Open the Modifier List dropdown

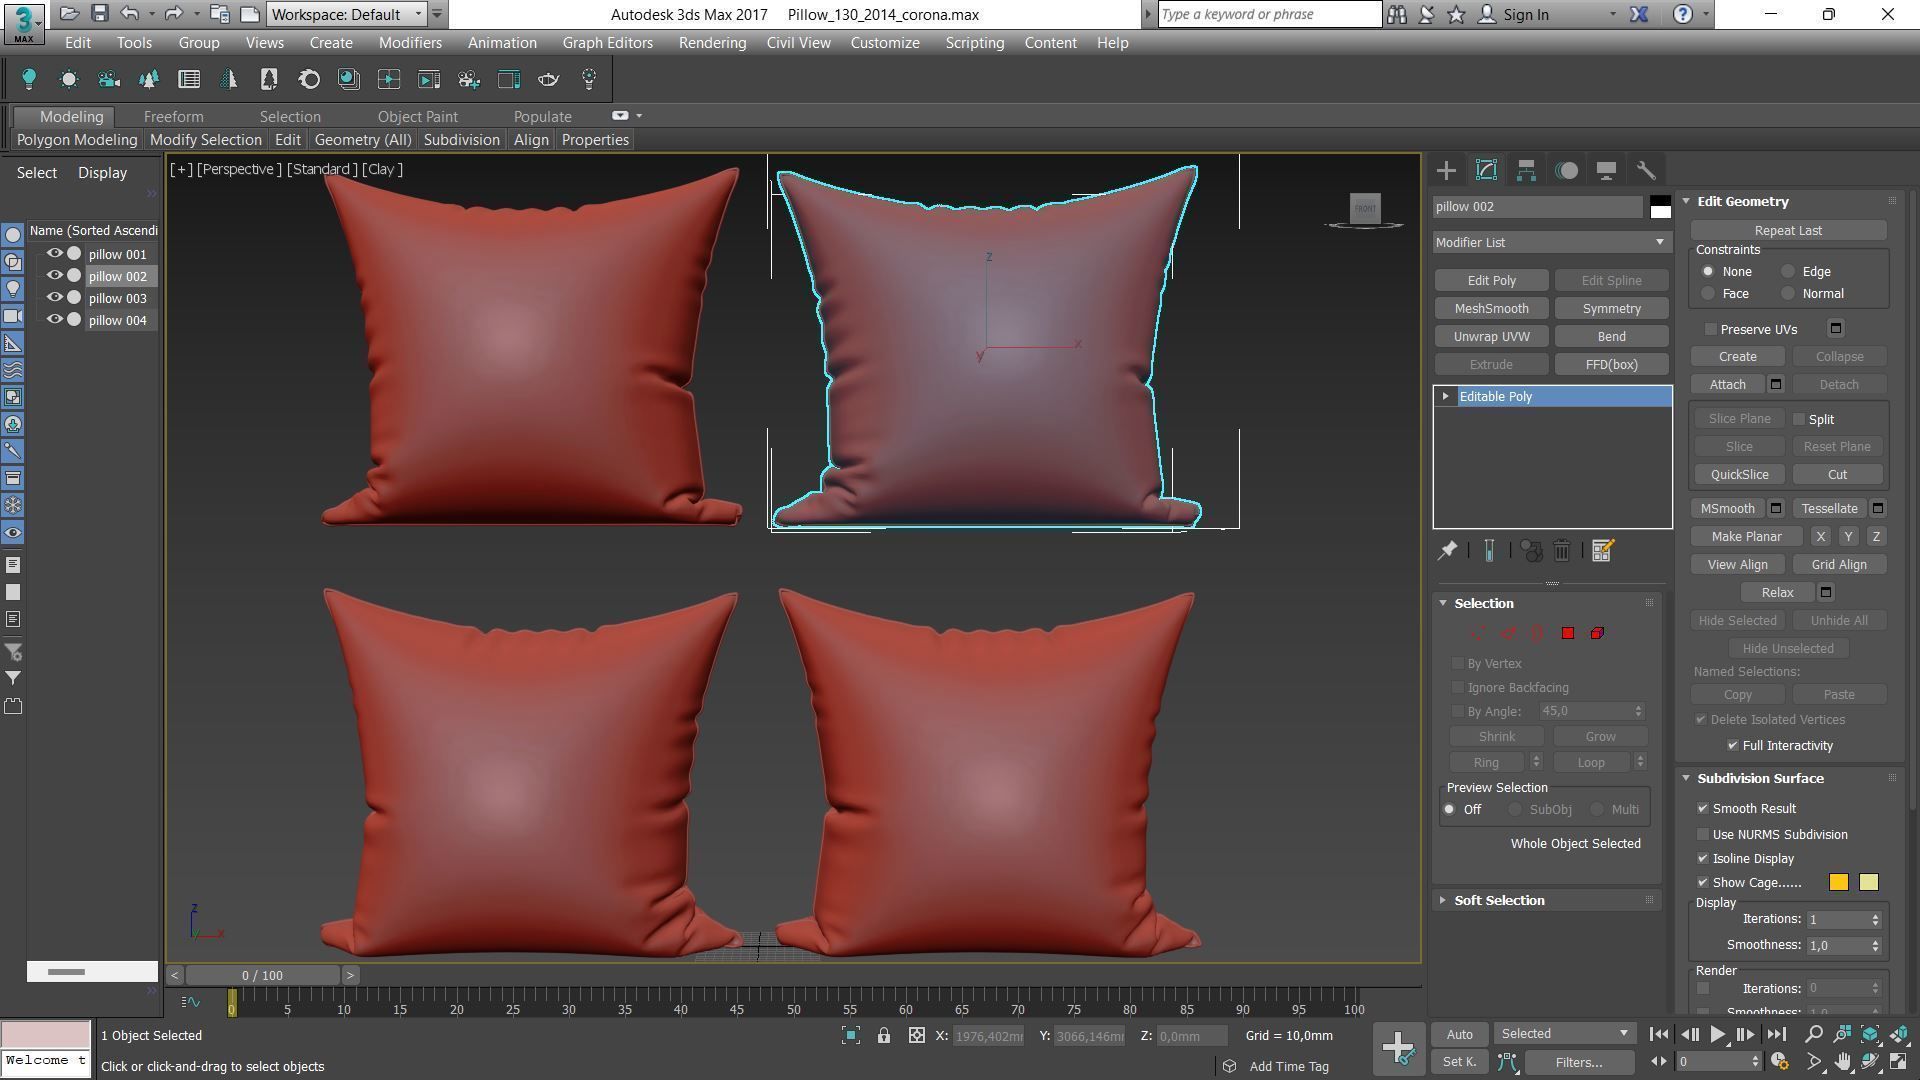click(1551, 242)
